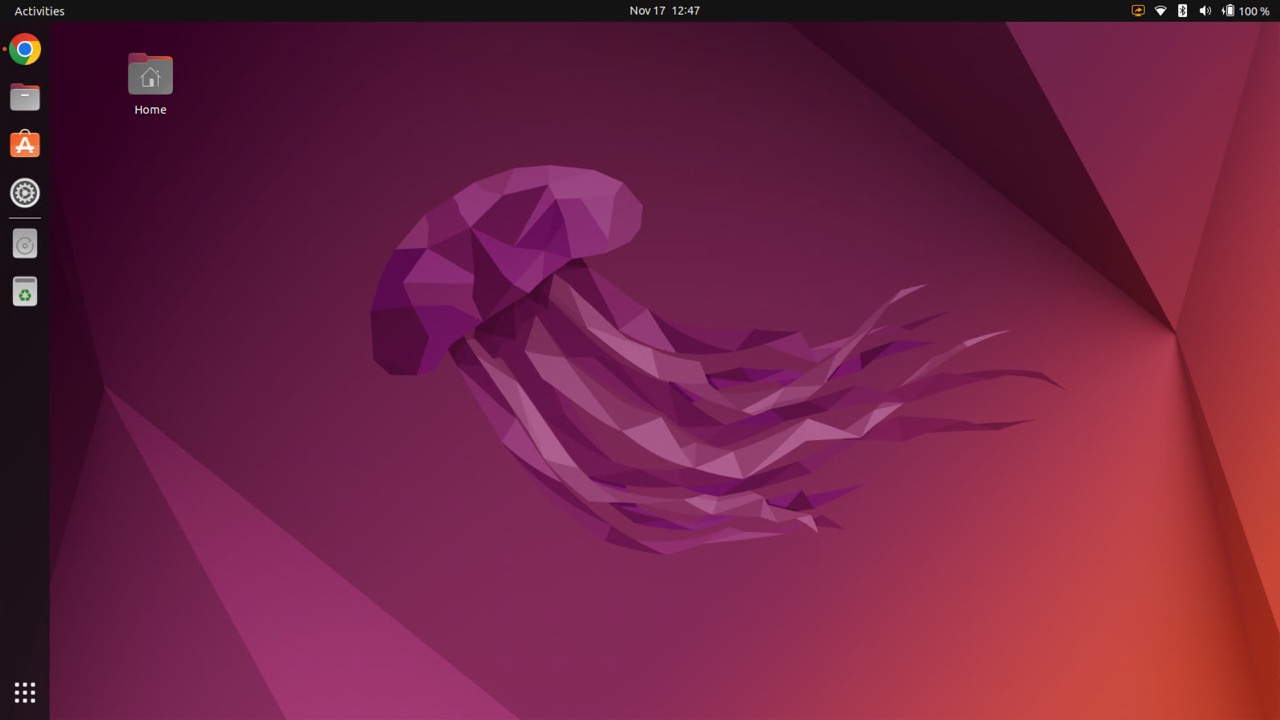Open the Trash in the dock
The height and width of the screenshot is (720, 1280).
tap(25, 292)
